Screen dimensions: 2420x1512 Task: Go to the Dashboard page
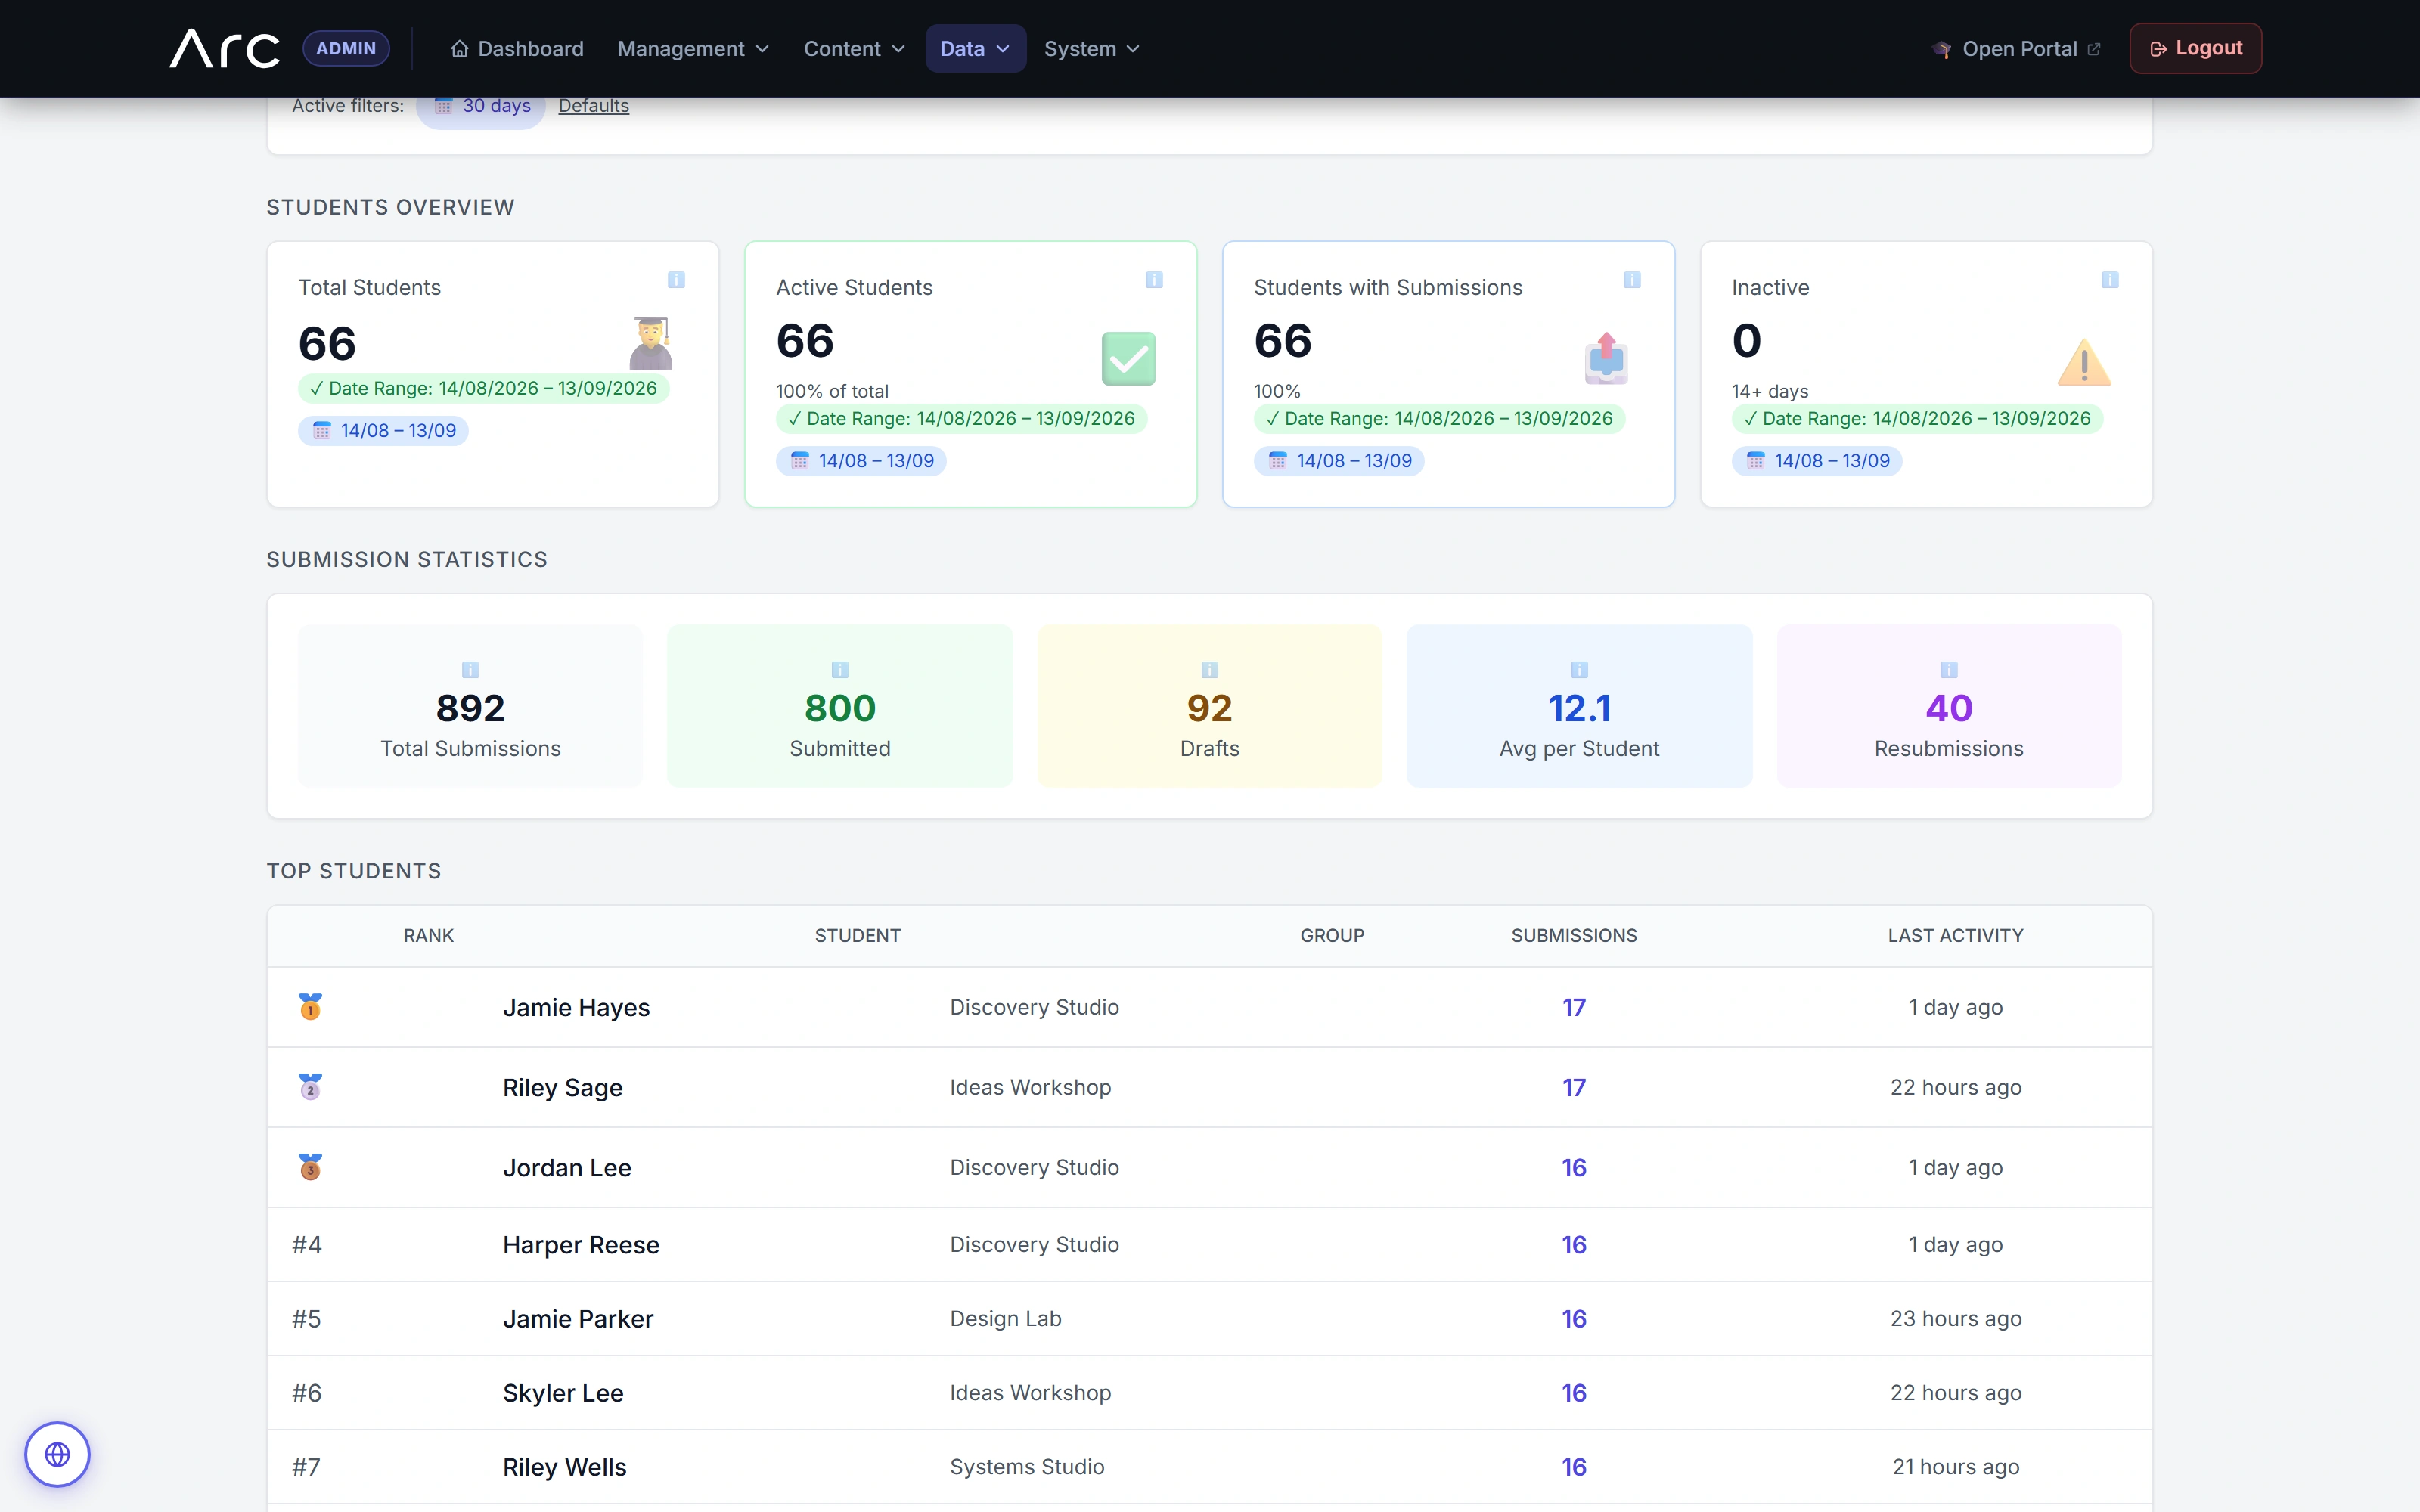coord(517,48)
